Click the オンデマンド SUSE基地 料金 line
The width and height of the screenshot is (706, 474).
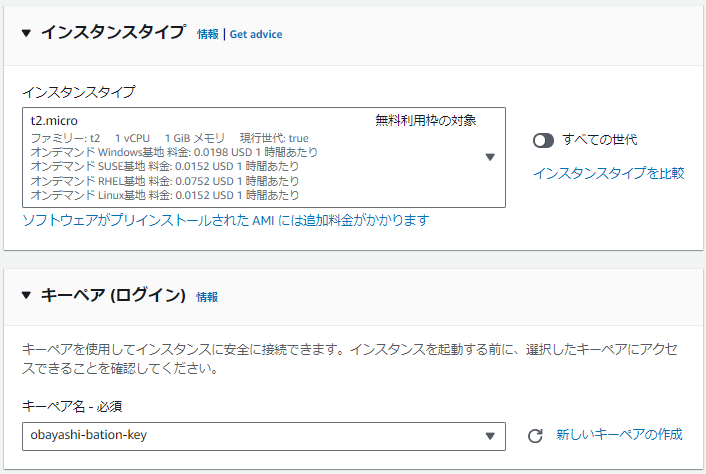click(165, 167)
